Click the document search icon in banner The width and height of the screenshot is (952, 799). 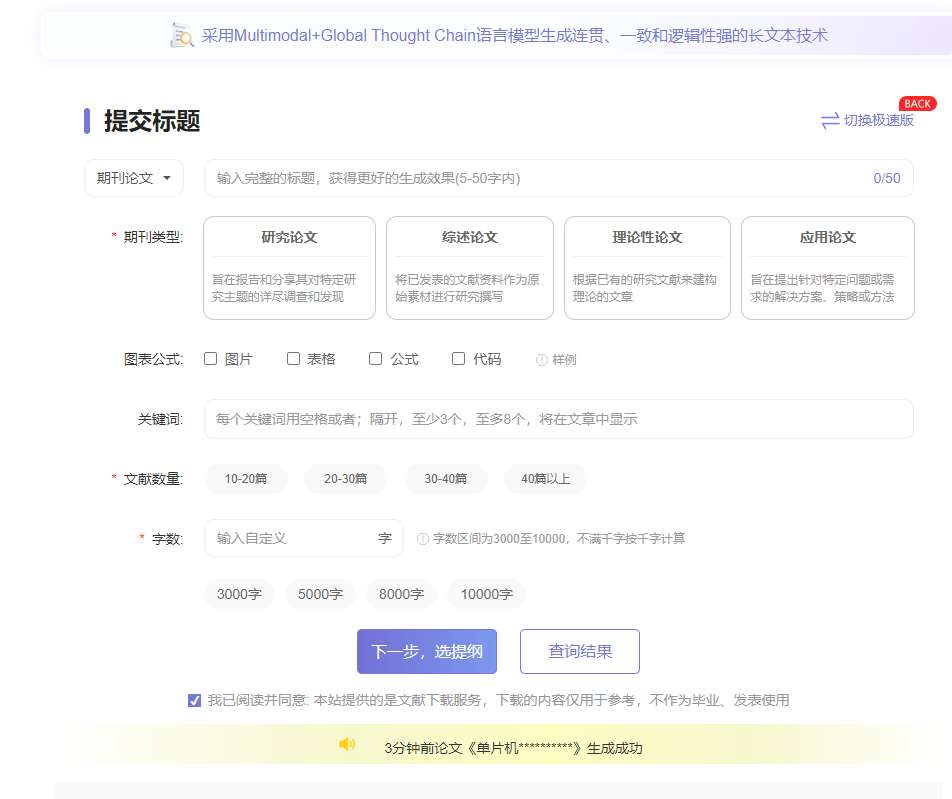click(182, 35)
